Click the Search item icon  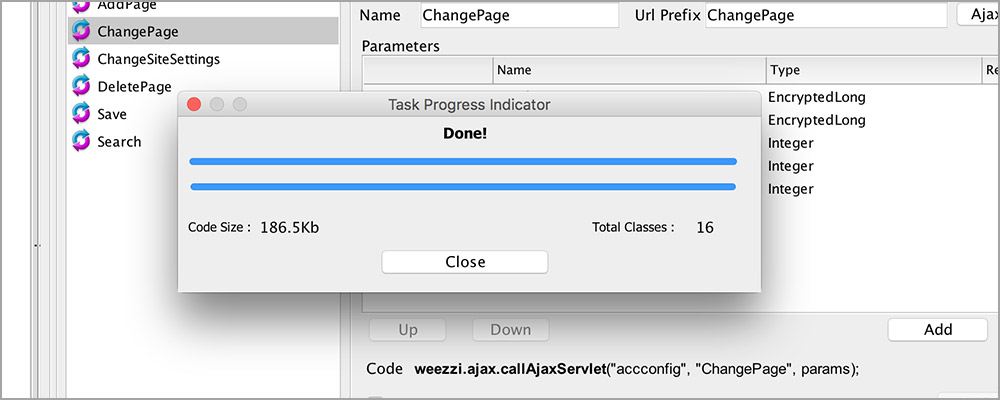click(x=81, y=141)
